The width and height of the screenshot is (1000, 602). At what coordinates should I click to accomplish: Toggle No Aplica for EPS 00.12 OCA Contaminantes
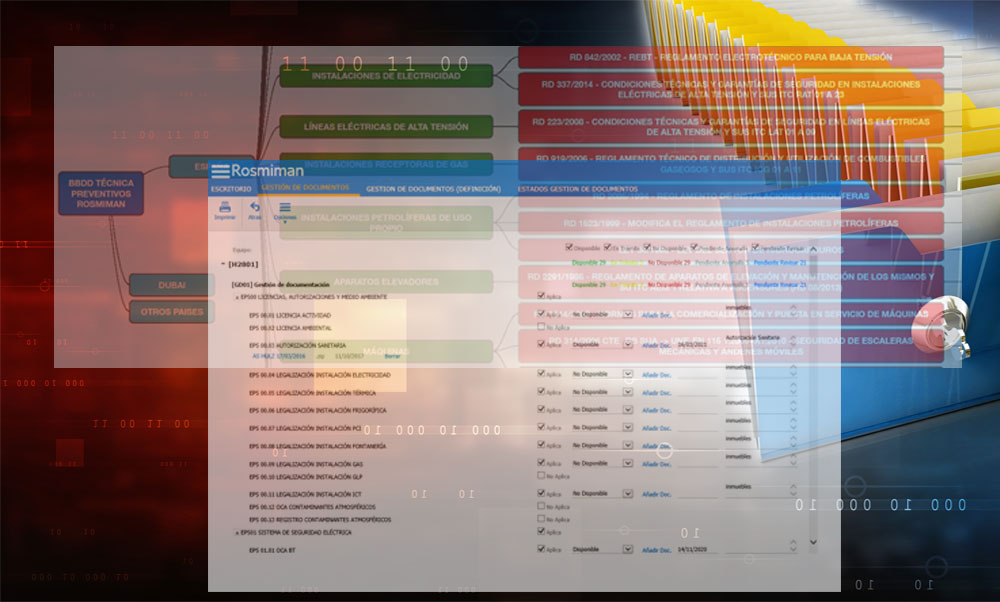pos(541,506)
